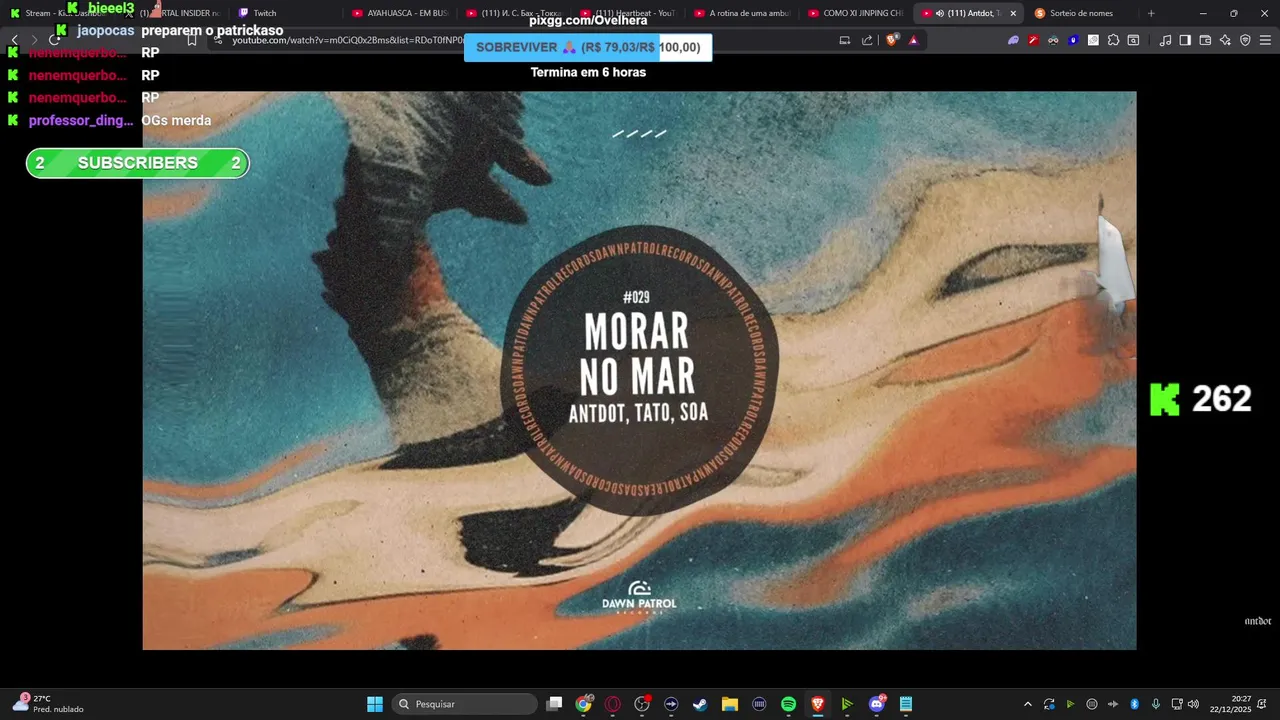Show hidden system tray icons
Image resolution: width=1280 pixels, height=720 pixels.
[1027, 704]
